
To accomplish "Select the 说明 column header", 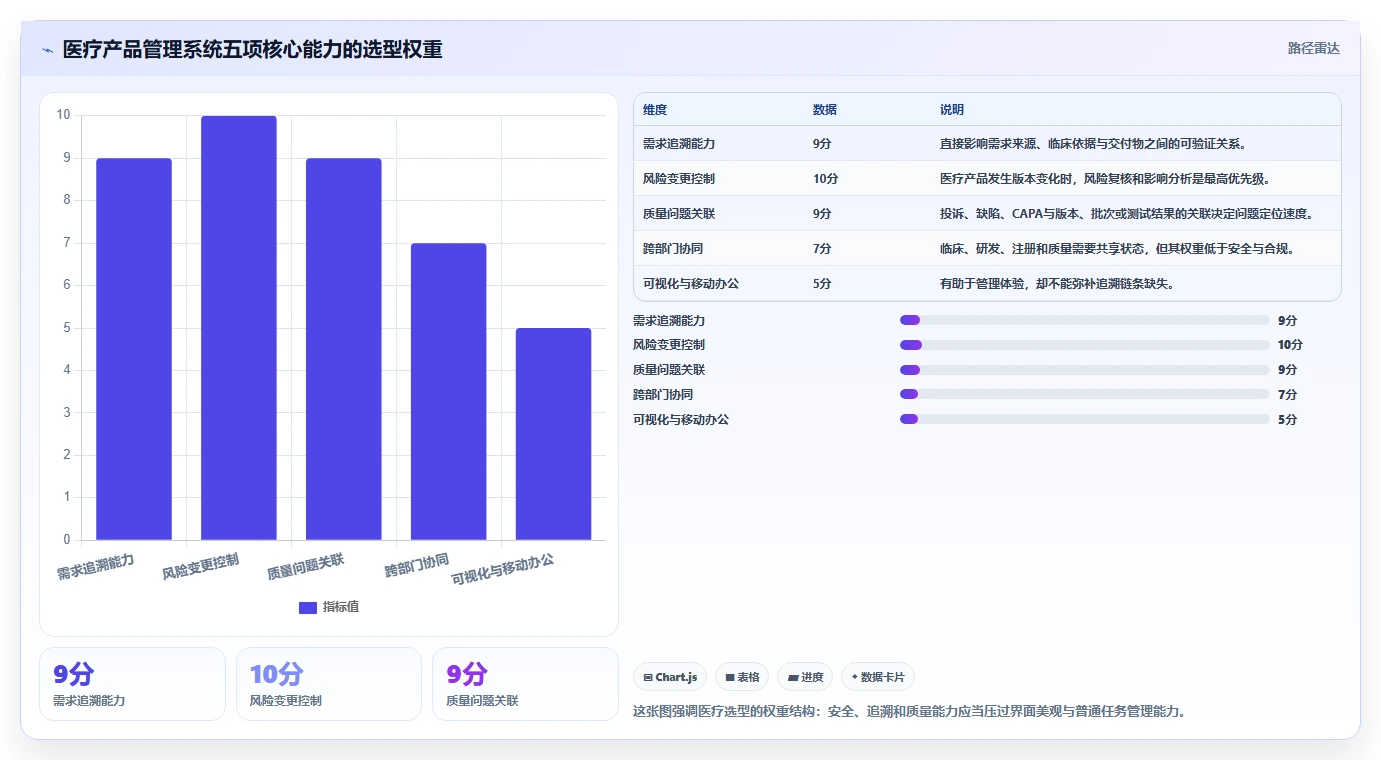I will [x=952, y=110].
